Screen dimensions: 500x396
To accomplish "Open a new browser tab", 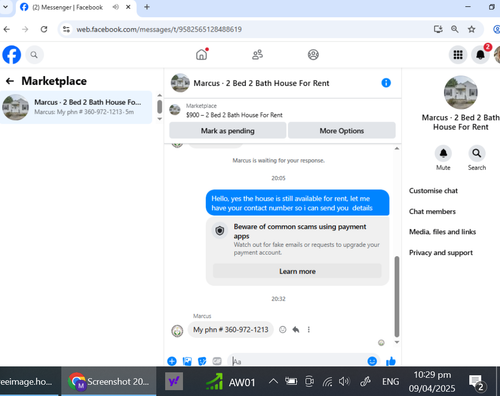I will 147,7.
